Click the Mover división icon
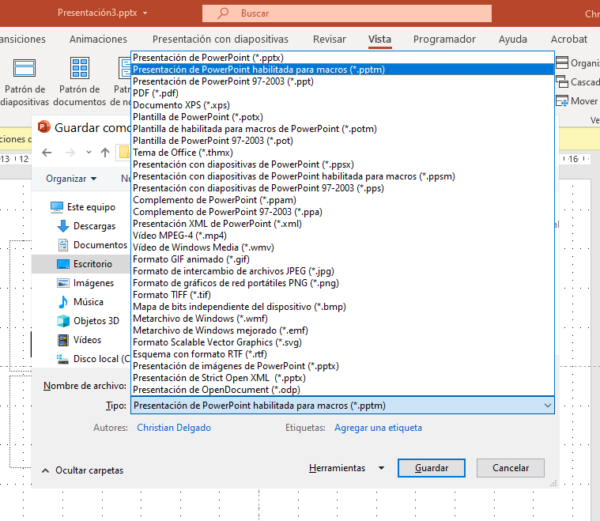 pos(562,101)
